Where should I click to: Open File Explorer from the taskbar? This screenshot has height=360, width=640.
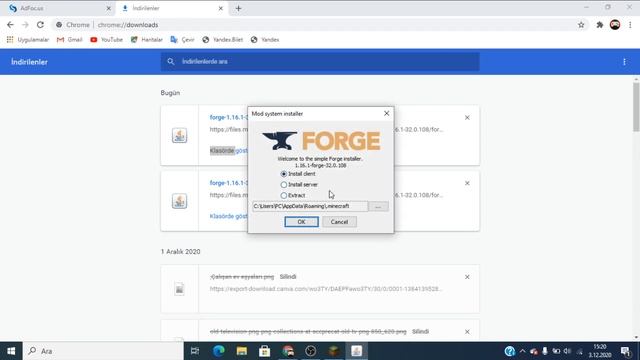tap(242, 351)
